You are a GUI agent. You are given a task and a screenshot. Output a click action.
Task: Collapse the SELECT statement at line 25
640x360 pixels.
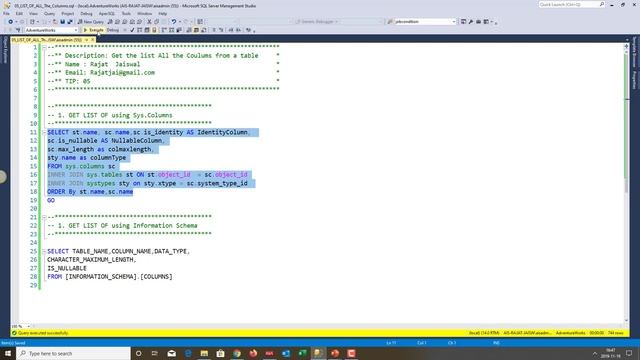(x=44, y=251)
